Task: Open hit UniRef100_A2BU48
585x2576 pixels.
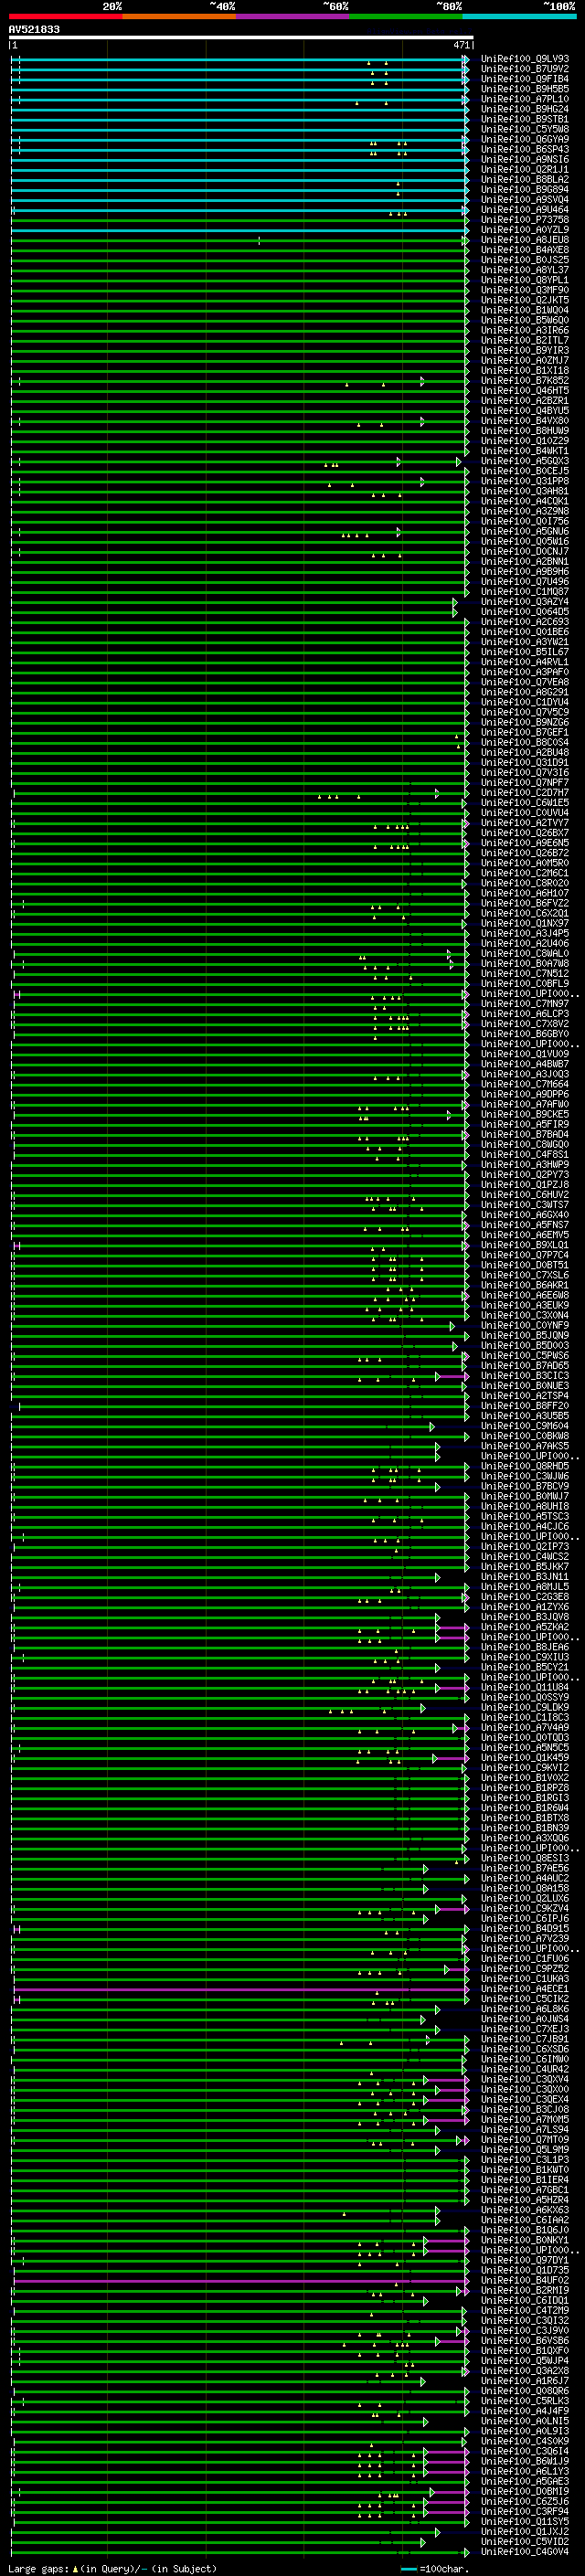Action: tap(525, 752)
